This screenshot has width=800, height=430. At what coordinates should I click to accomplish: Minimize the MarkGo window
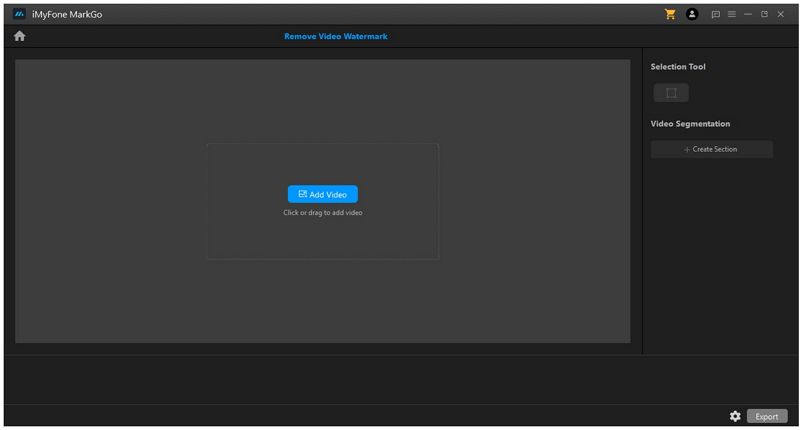(x=748, y=14)
